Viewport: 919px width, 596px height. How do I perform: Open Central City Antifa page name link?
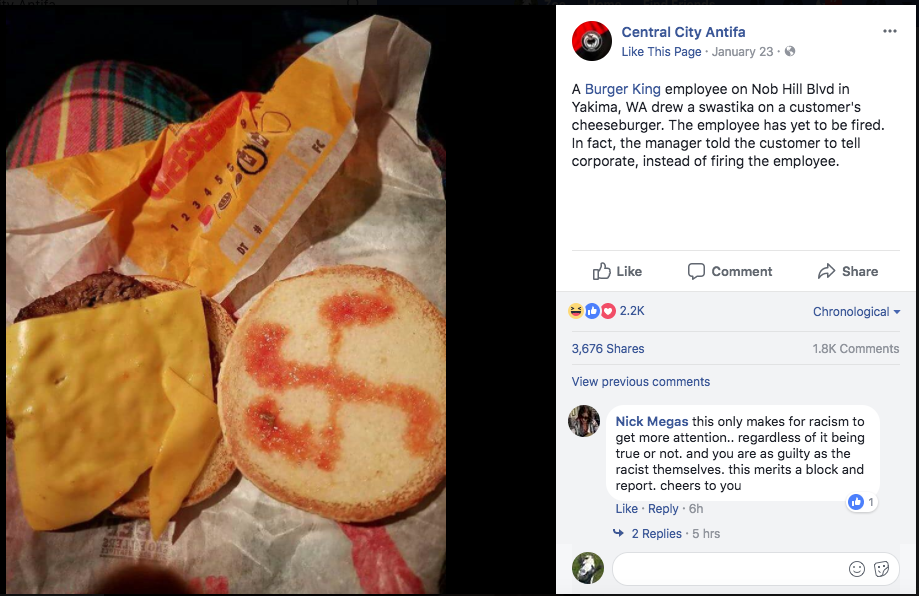click(x=683, y=32)
